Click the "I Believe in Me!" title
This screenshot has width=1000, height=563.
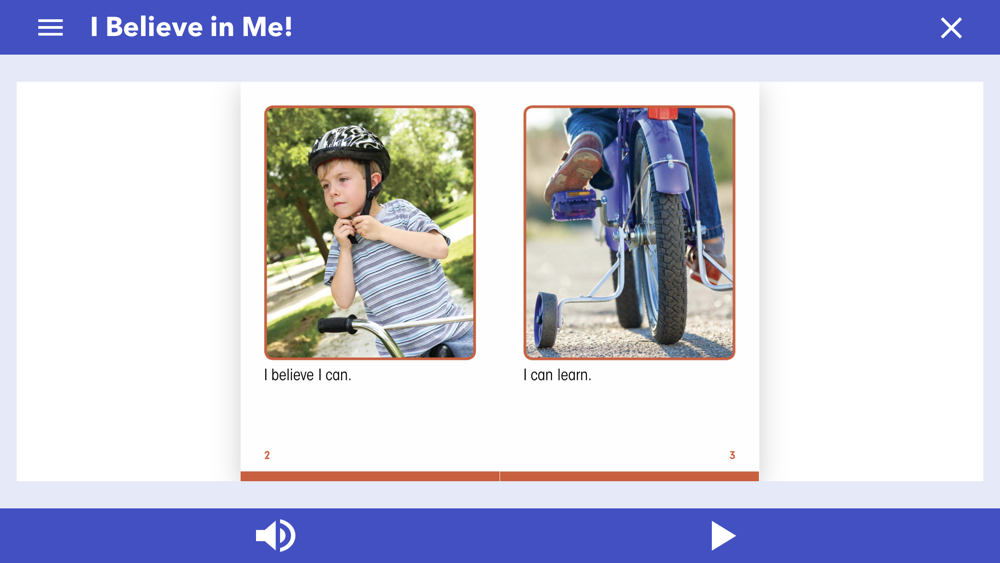191,27
